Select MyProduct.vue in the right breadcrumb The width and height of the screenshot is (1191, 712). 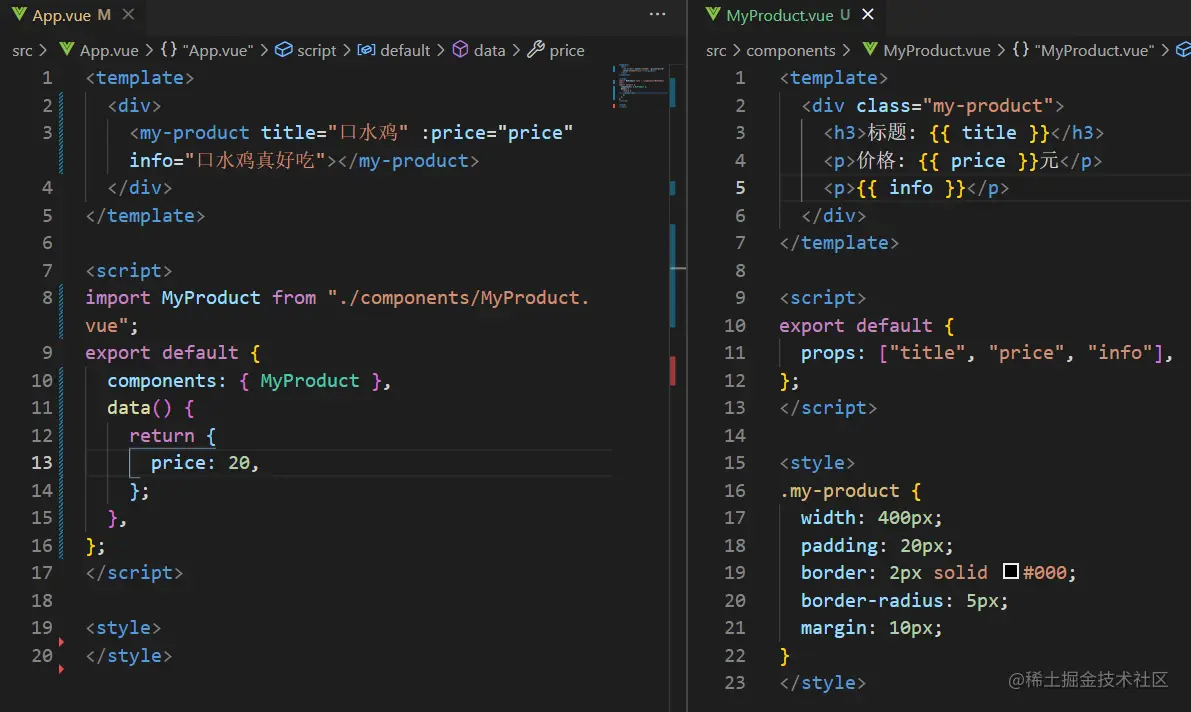tap(937, 50)
